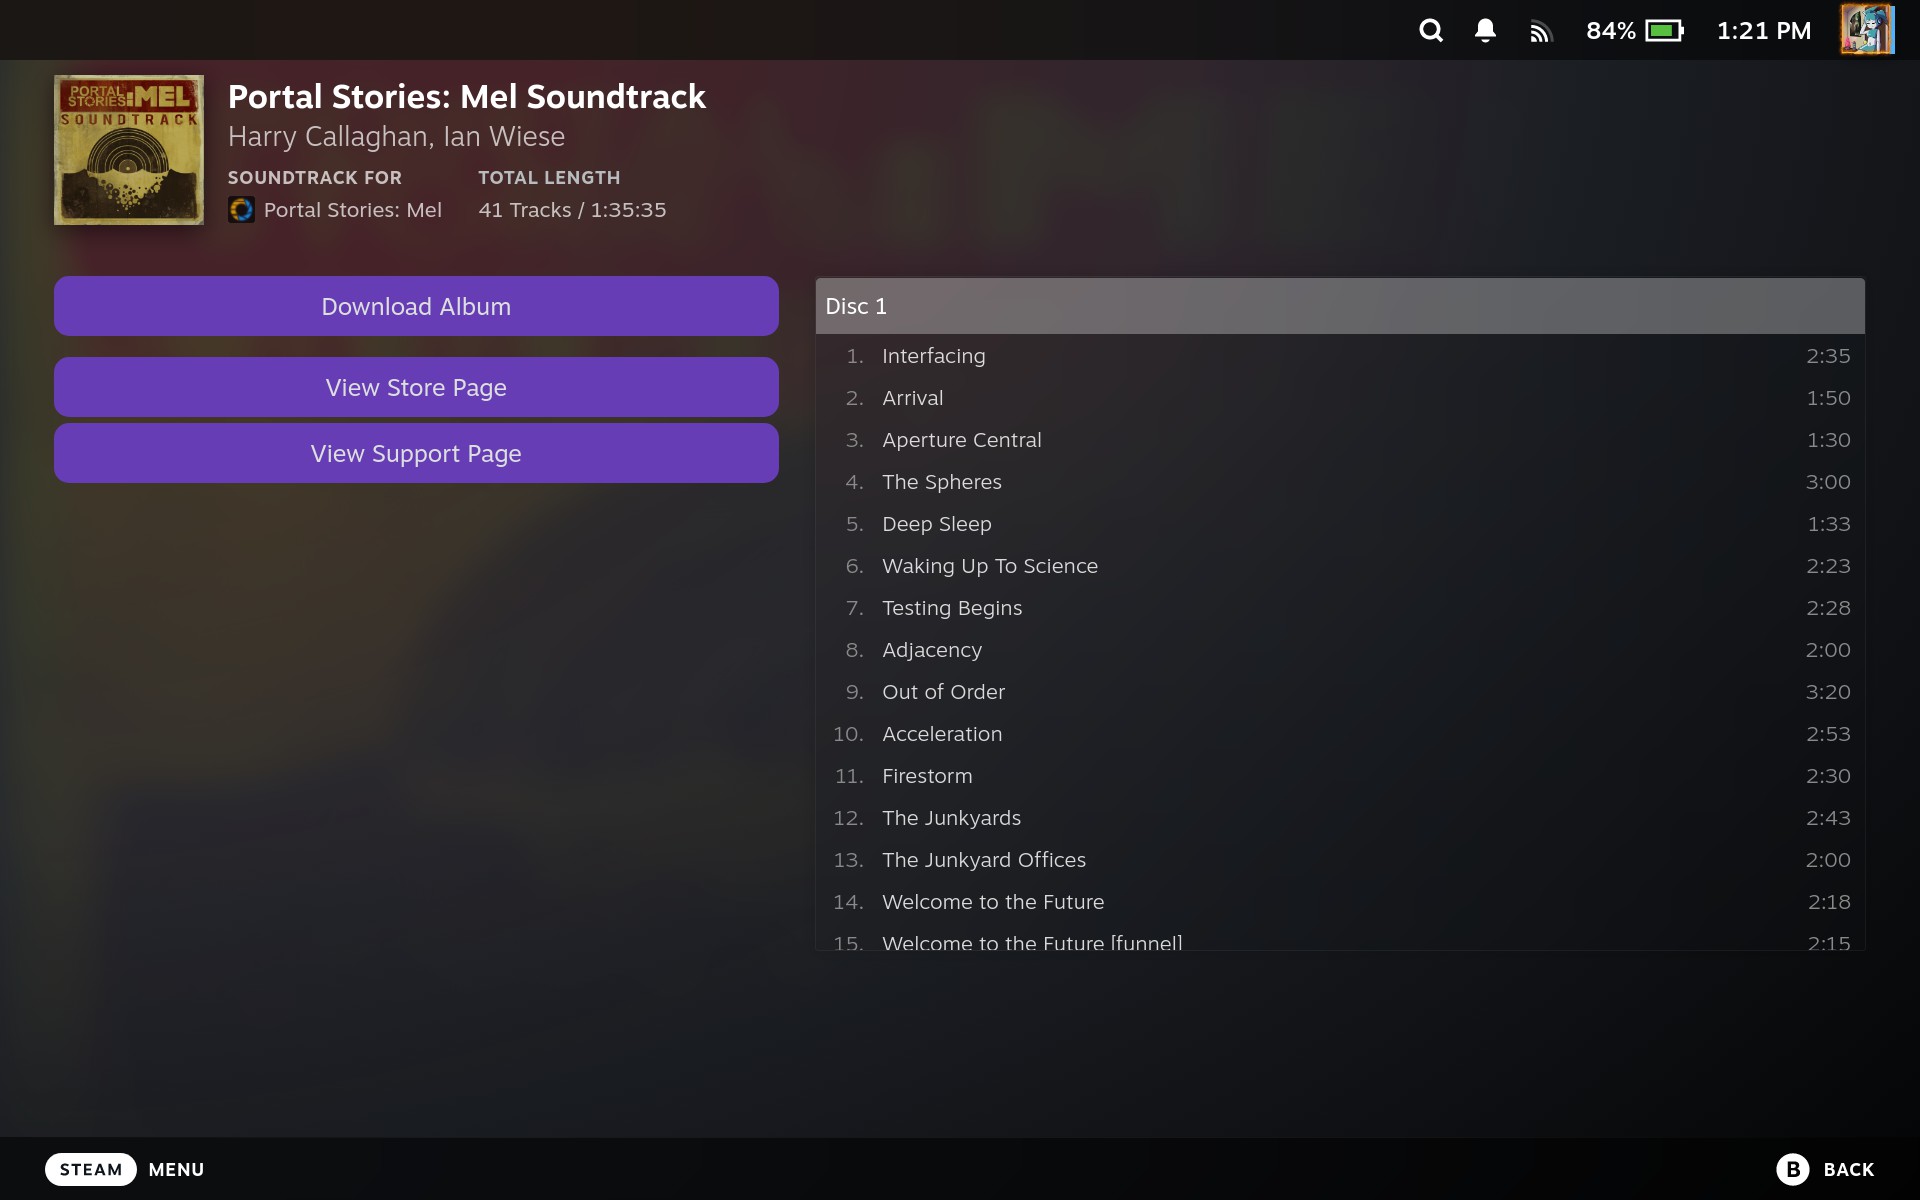This screenshot has width=1920, height=1200.
Task: Open the Portal Stories: Mel game icon
Action: 241,210
